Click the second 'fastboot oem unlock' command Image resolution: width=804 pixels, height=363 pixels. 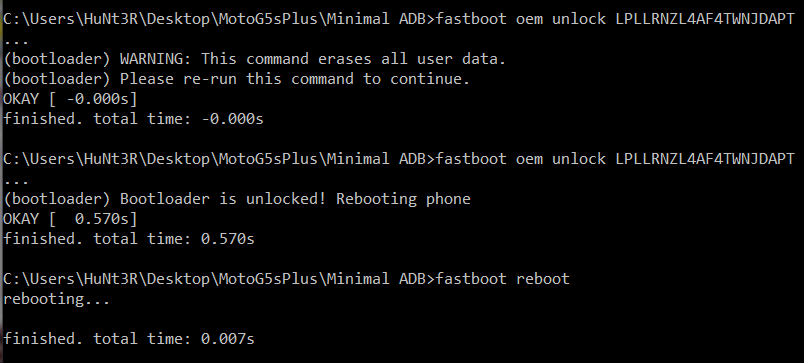(x=520, y=159)
